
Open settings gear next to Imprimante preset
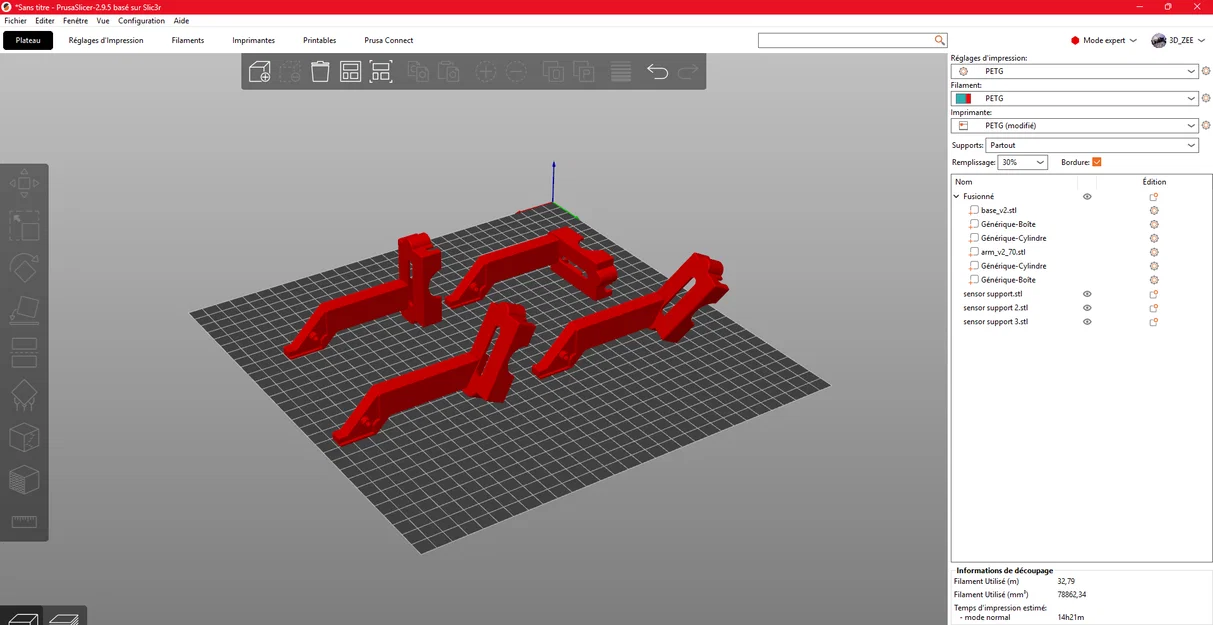[1206, 125]
